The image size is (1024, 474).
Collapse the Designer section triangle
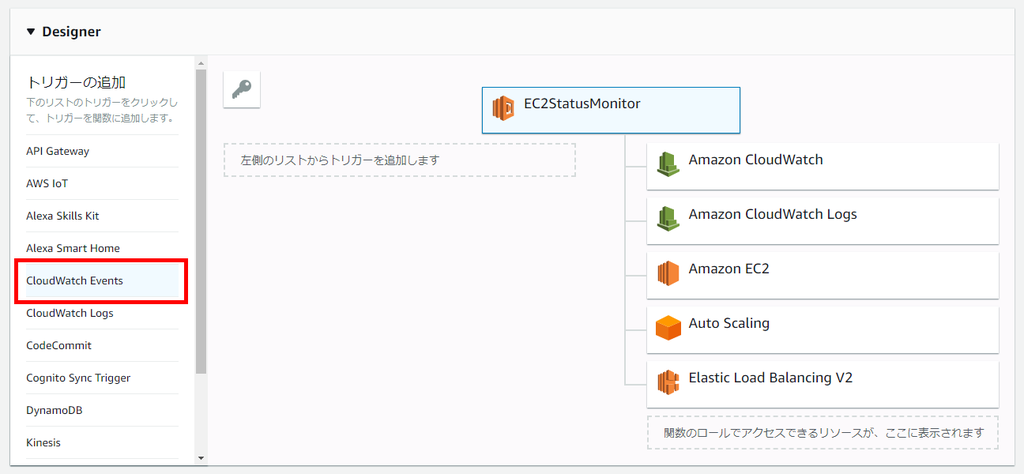point(30,32)
